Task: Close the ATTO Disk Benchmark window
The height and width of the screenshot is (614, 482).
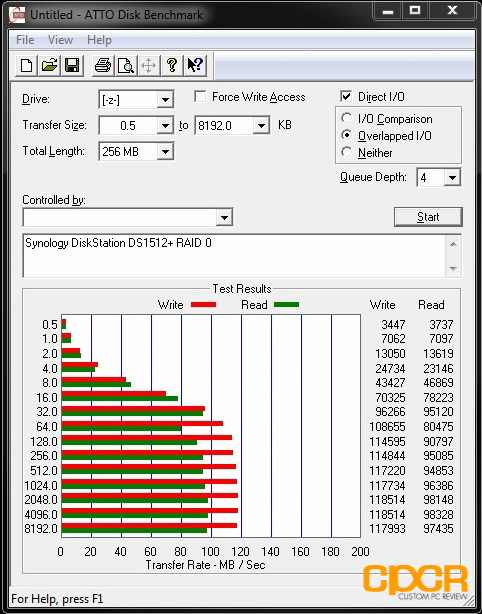Action: pos(452,11)
